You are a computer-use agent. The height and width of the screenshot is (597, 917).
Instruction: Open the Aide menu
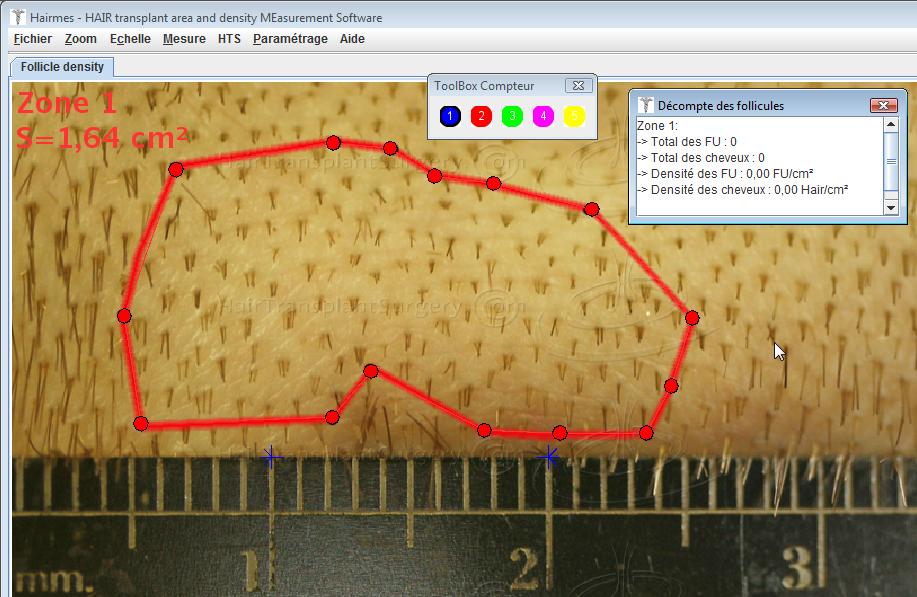[x=352, y=39]
